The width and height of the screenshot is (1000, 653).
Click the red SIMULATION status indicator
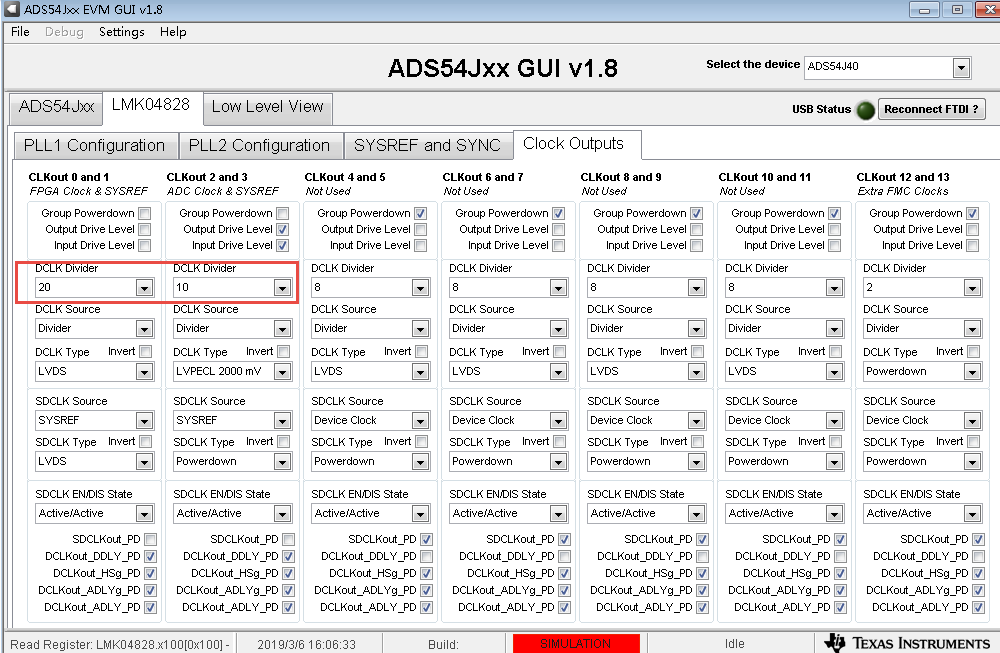(x=576, y=643)
